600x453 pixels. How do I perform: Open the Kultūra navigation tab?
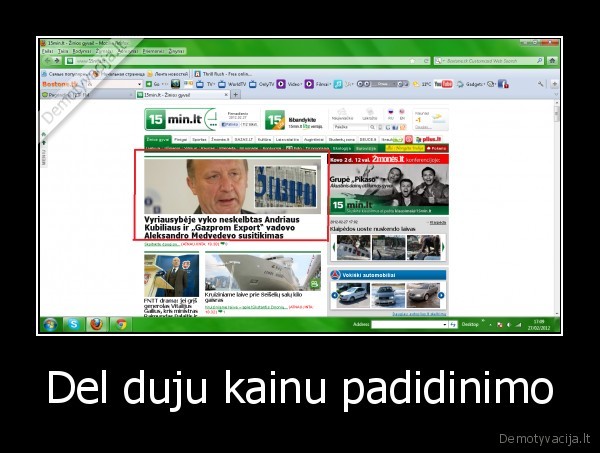pyautogui.click(x=264, y=140)
